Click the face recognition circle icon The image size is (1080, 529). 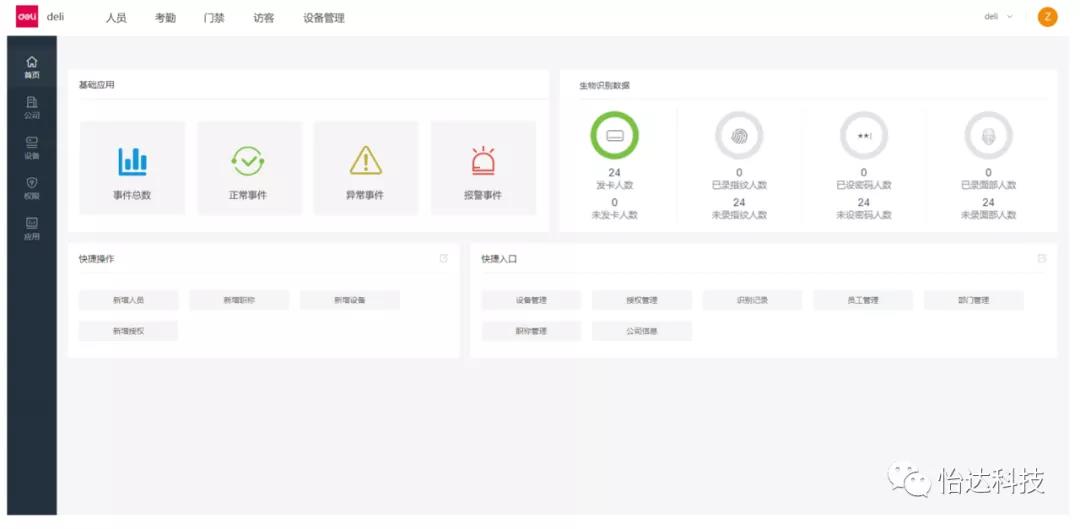[x=988, y=136]
